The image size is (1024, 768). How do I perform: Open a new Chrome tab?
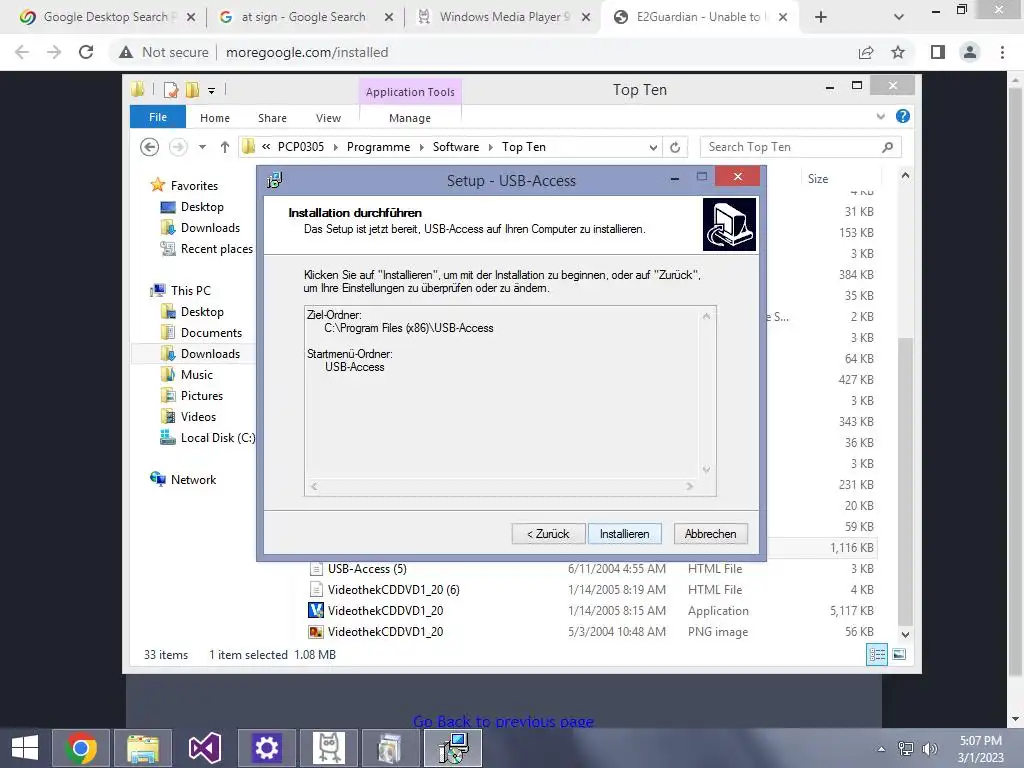click(821, 17)
